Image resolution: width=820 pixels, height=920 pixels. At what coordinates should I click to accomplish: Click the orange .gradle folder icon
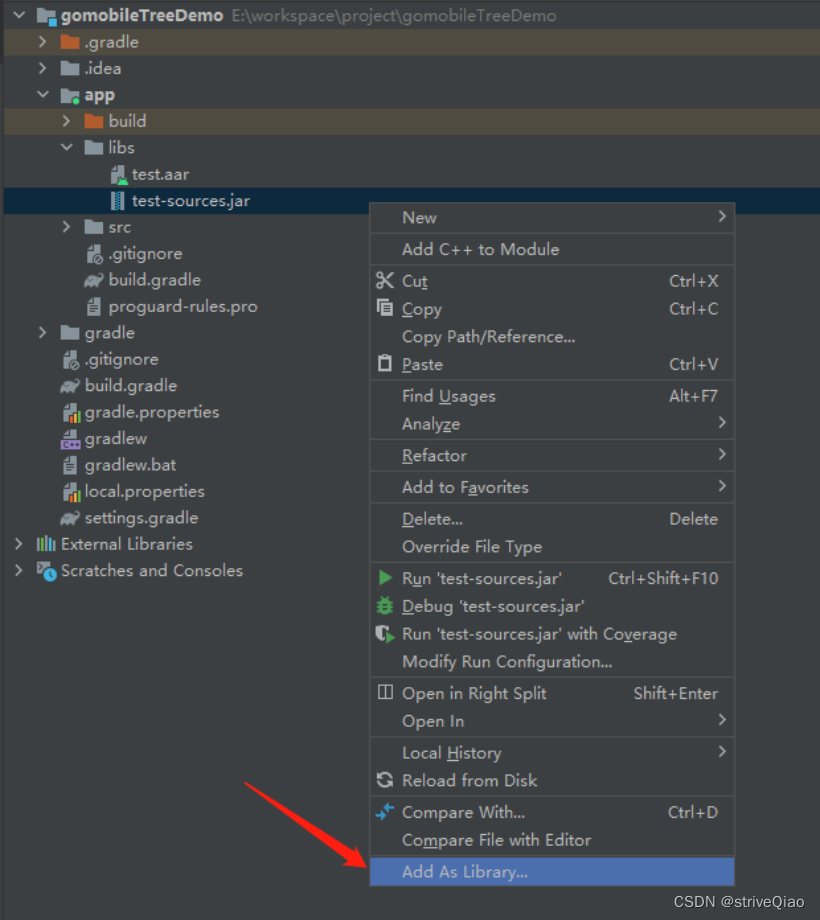tap(70, 42)
